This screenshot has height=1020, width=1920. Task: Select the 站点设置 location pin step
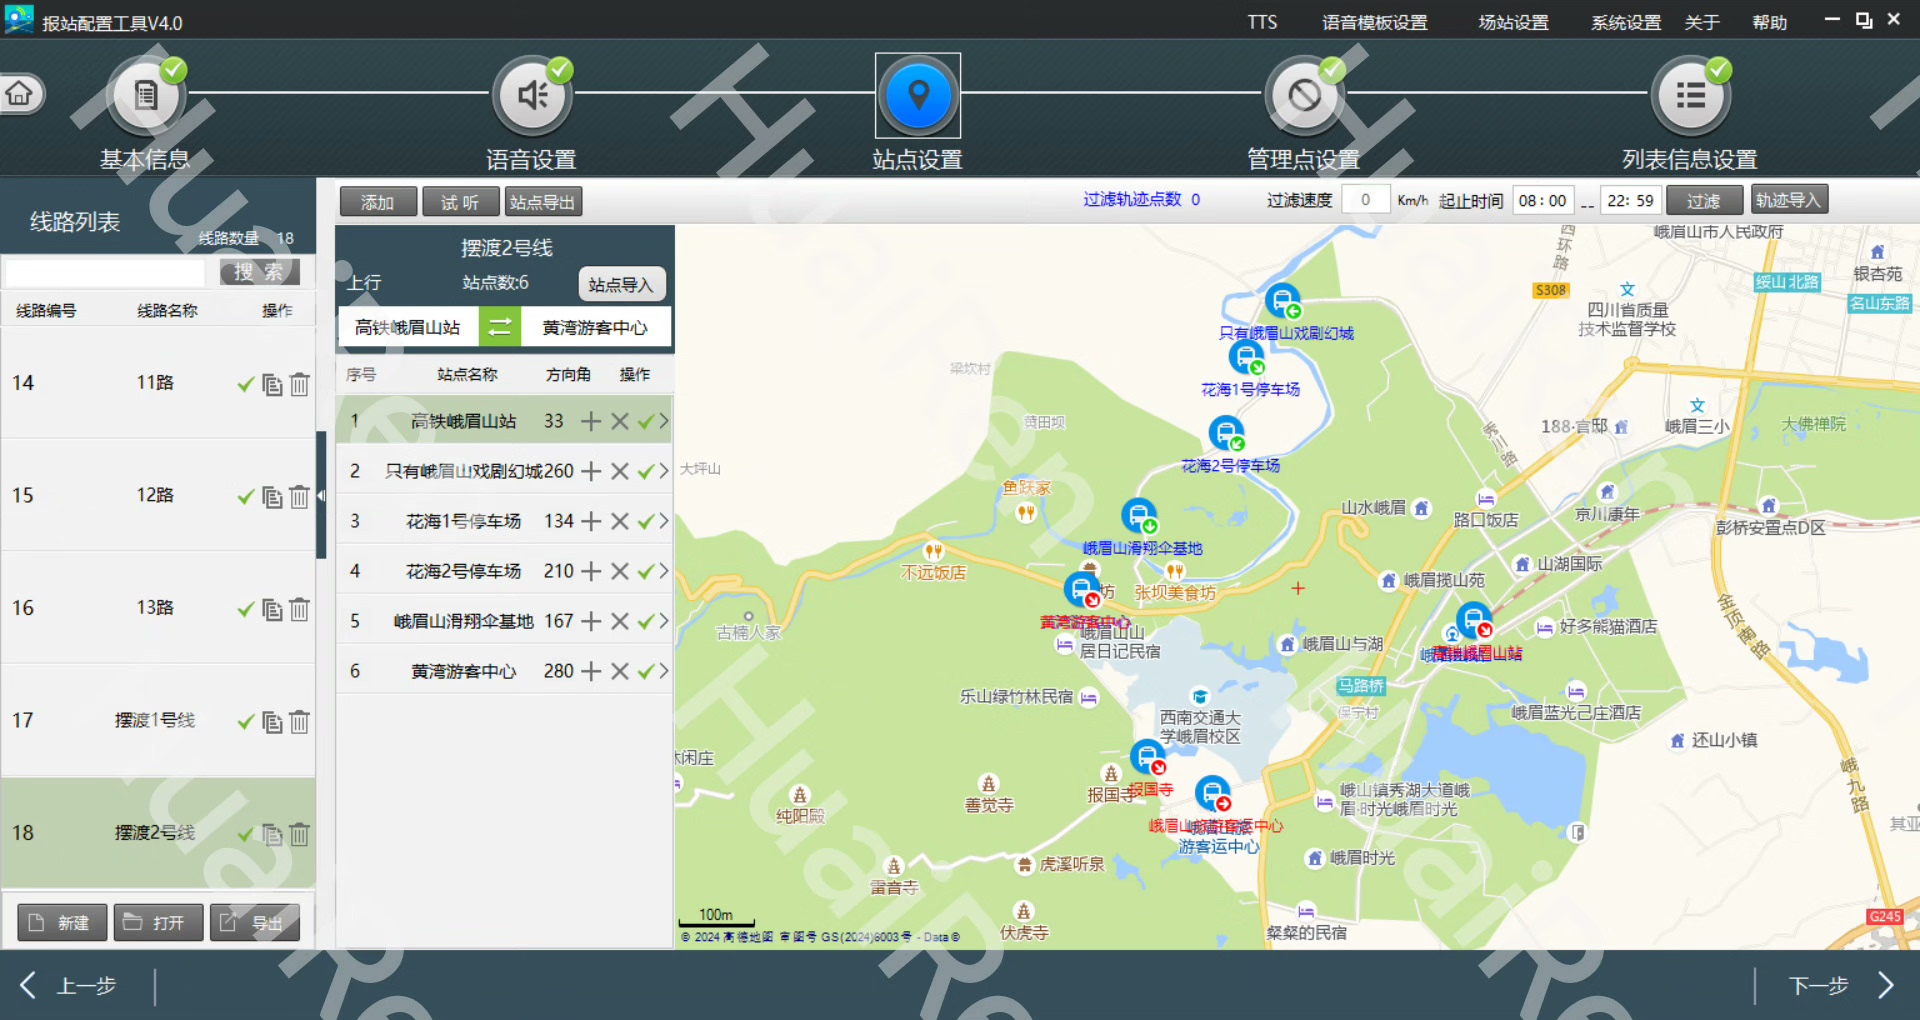(918, 96)
